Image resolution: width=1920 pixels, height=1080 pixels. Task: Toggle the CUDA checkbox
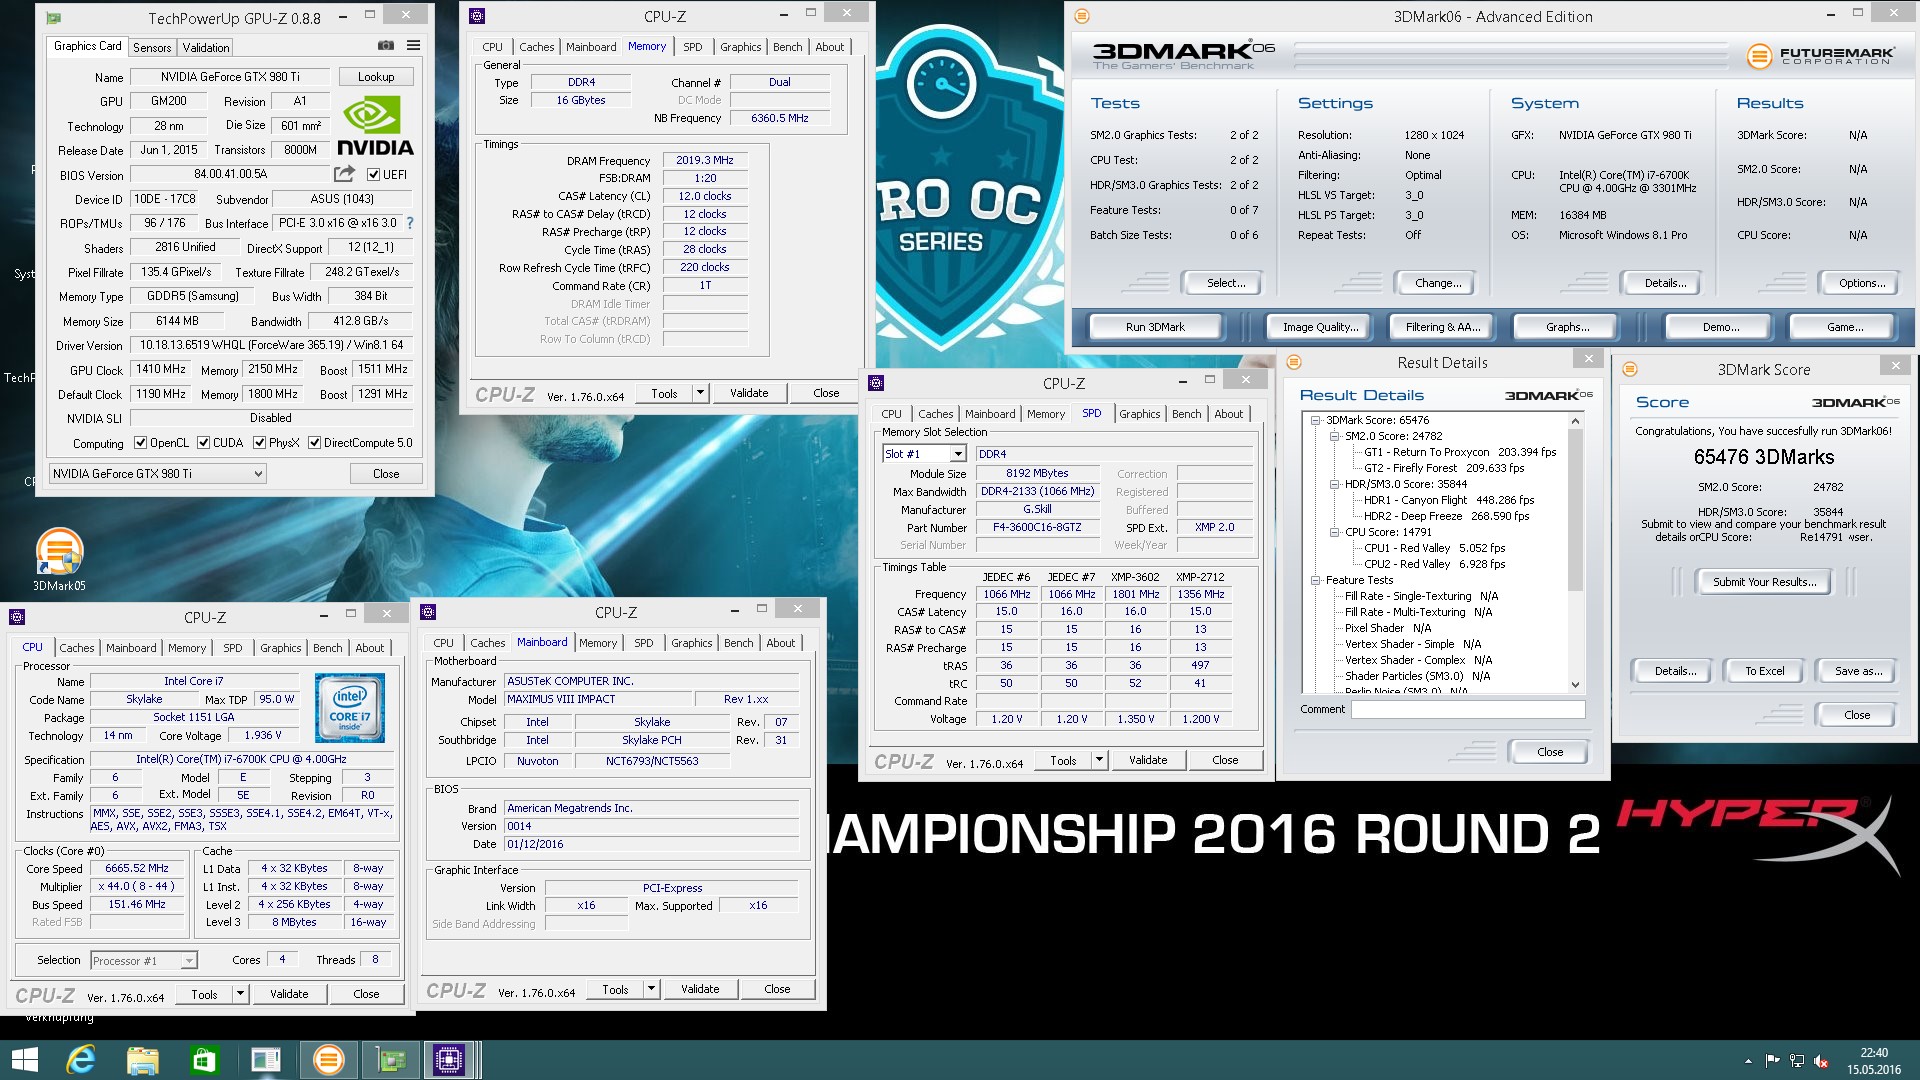(x=204, y=442)
